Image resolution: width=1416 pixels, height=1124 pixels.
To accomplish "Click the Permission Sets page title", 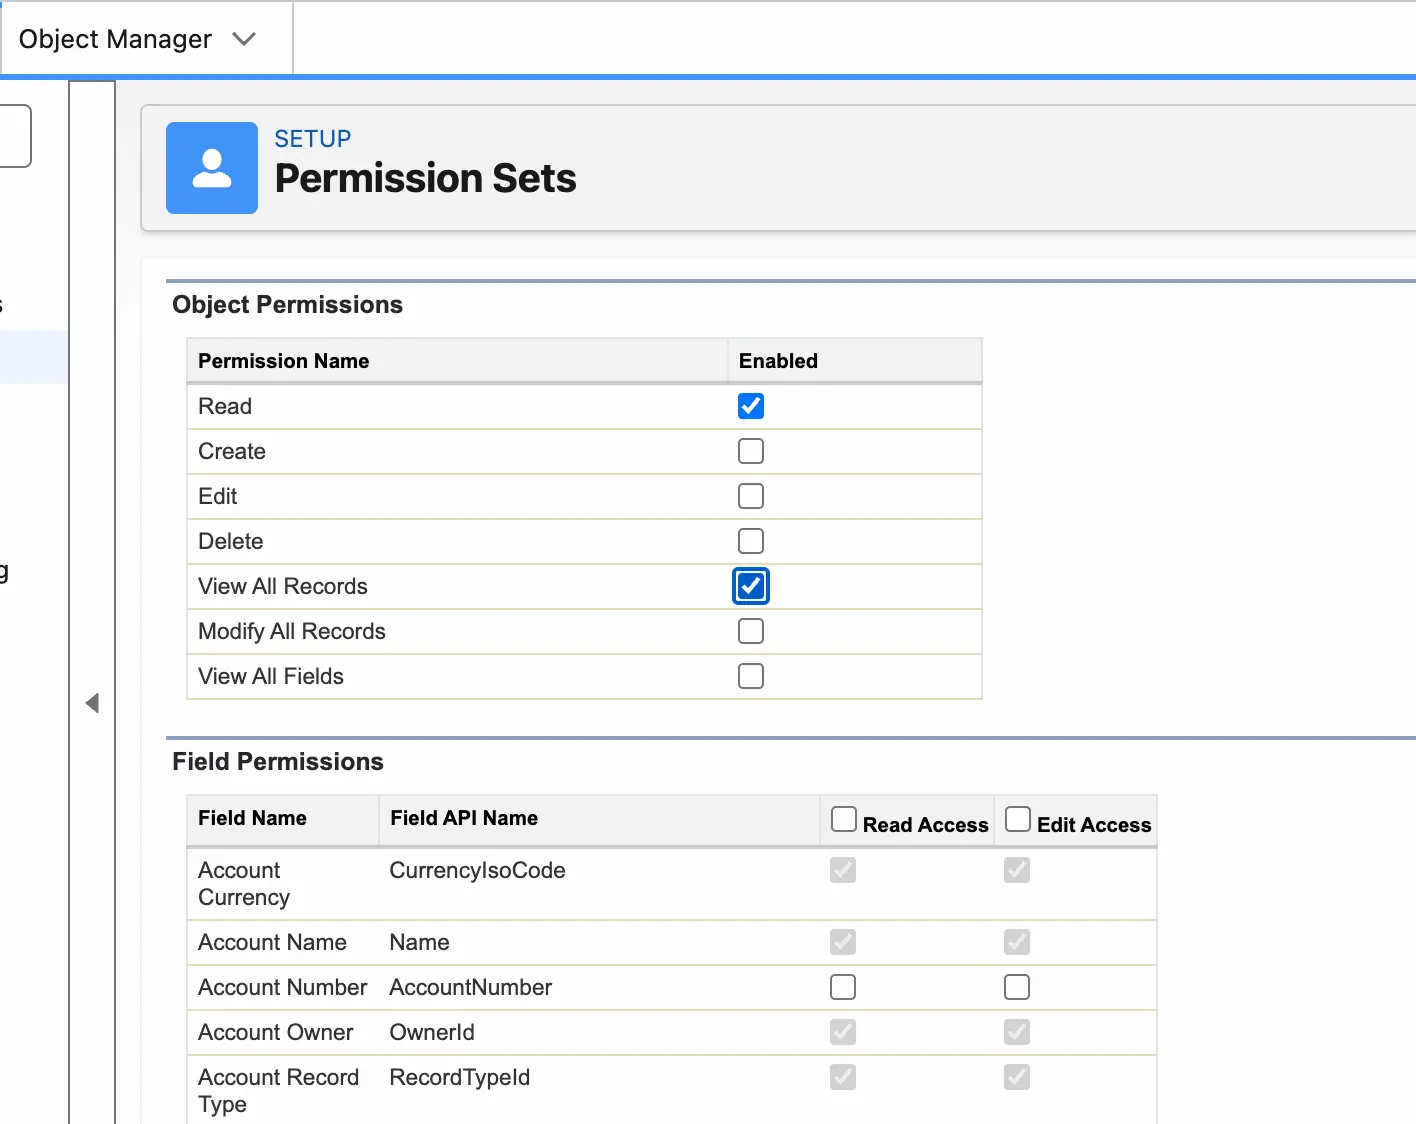I will click(x=425, y=178).
